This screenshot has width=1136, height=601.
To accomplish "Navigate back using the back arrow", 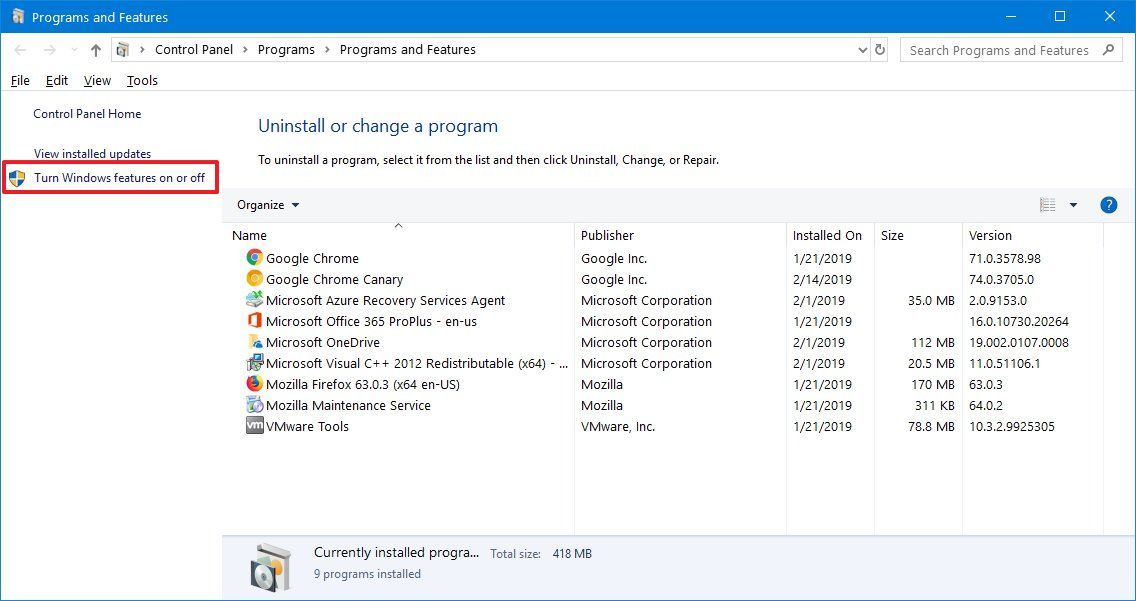I will 19,49.
